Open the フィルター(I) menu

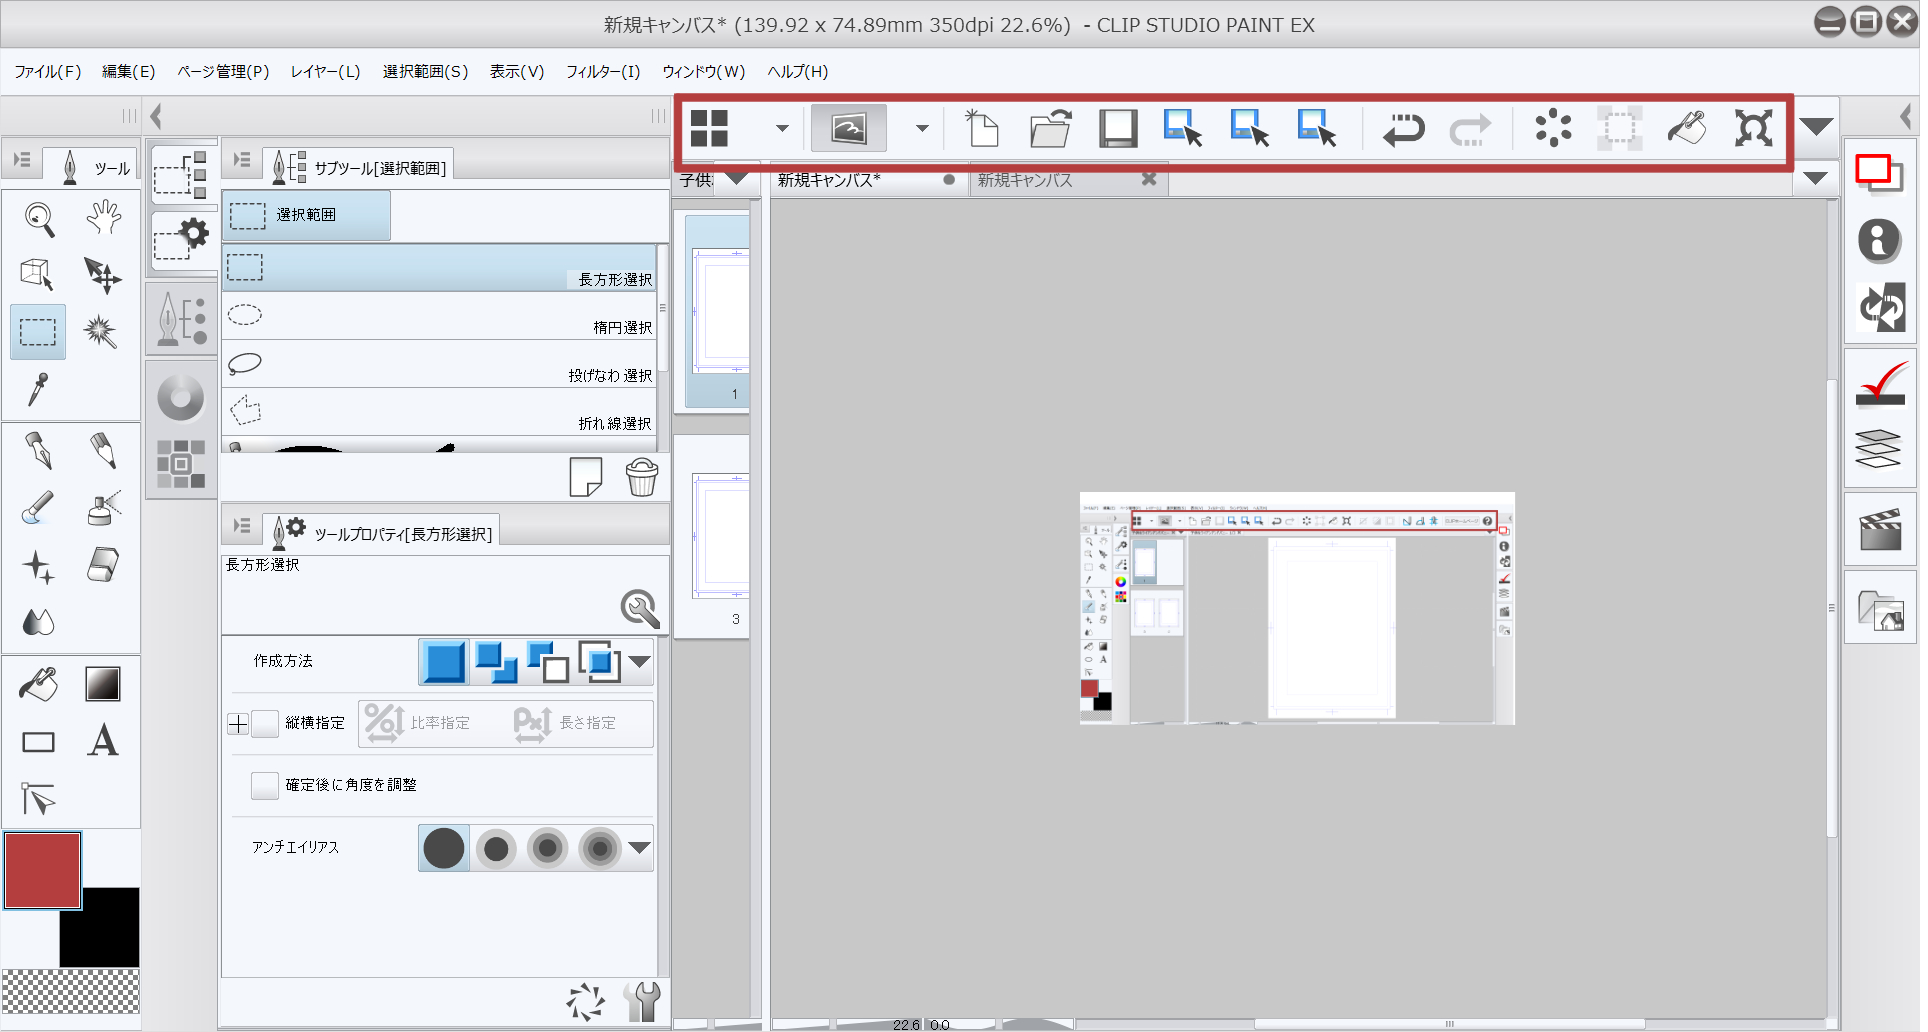[x=602, y=72]
